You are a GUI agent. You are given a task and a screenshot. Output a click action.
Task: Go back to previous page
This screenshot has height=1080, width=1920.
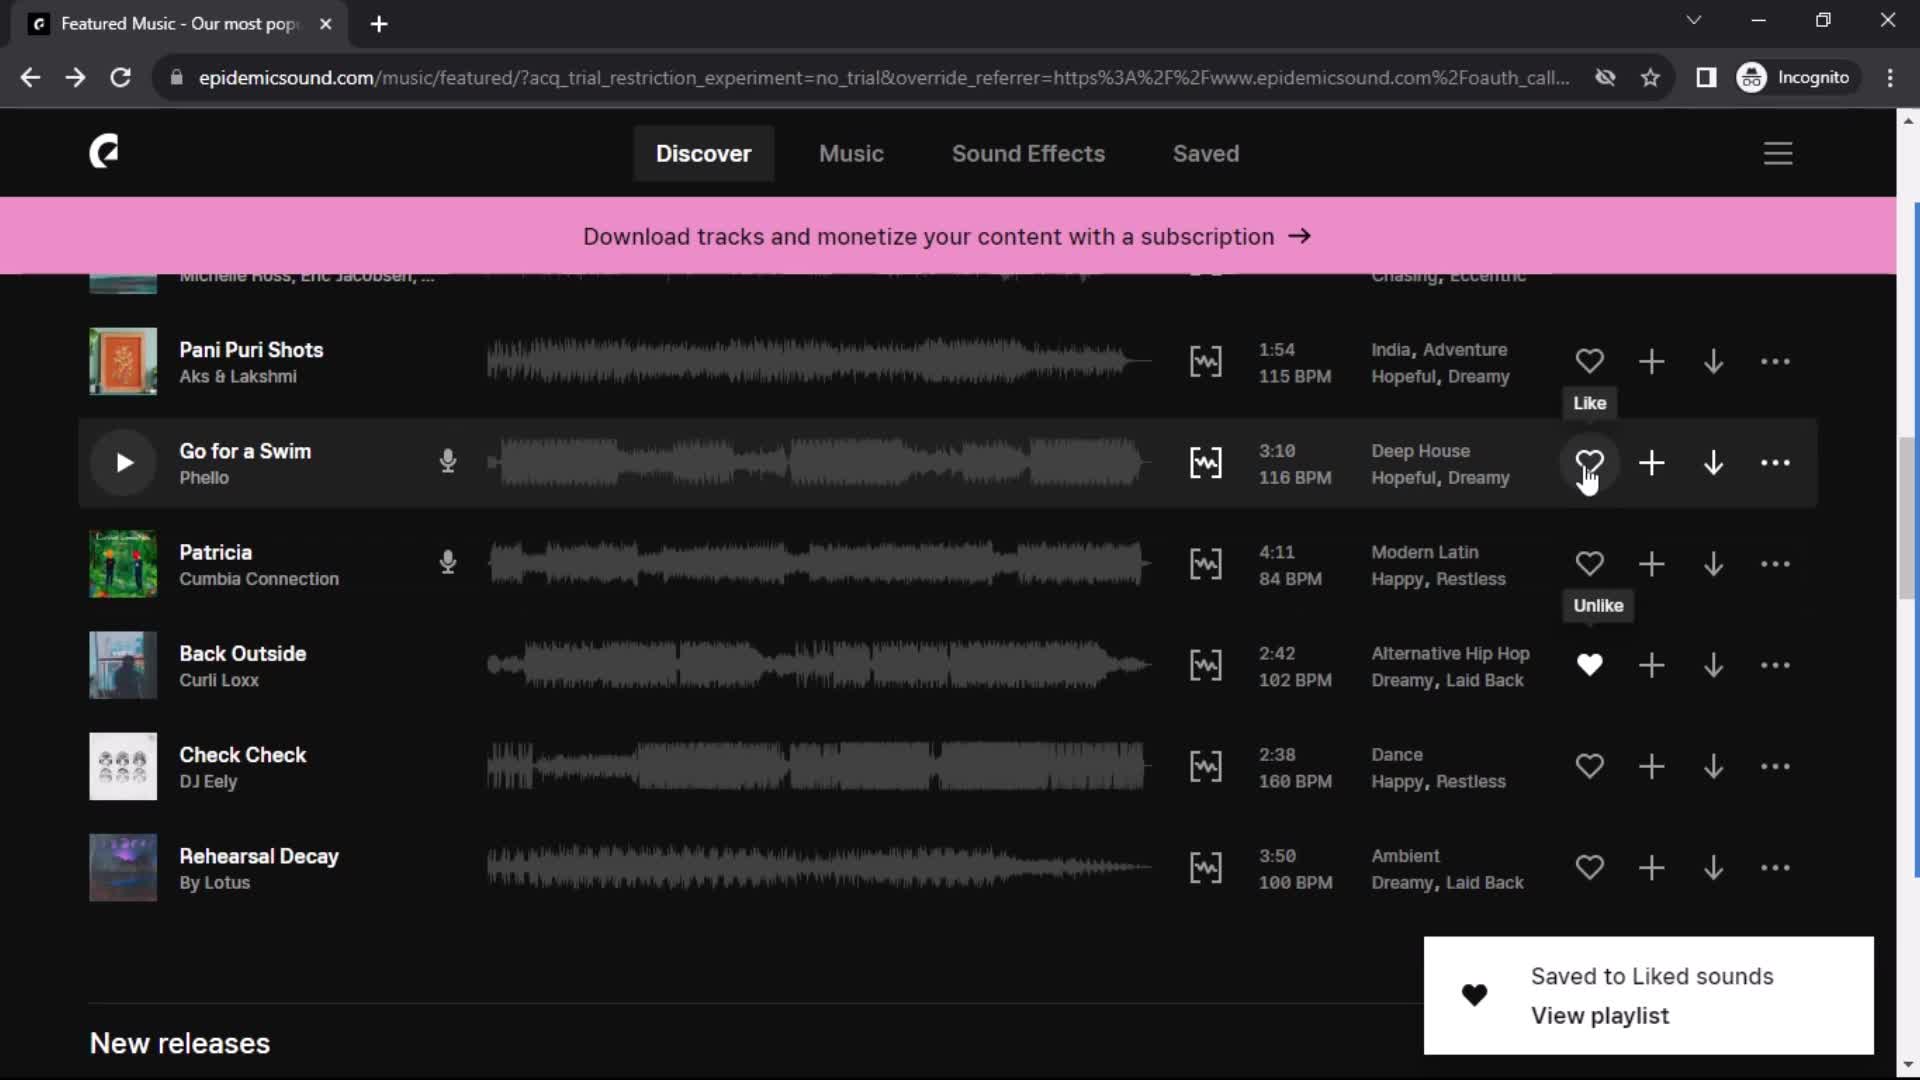30,77
